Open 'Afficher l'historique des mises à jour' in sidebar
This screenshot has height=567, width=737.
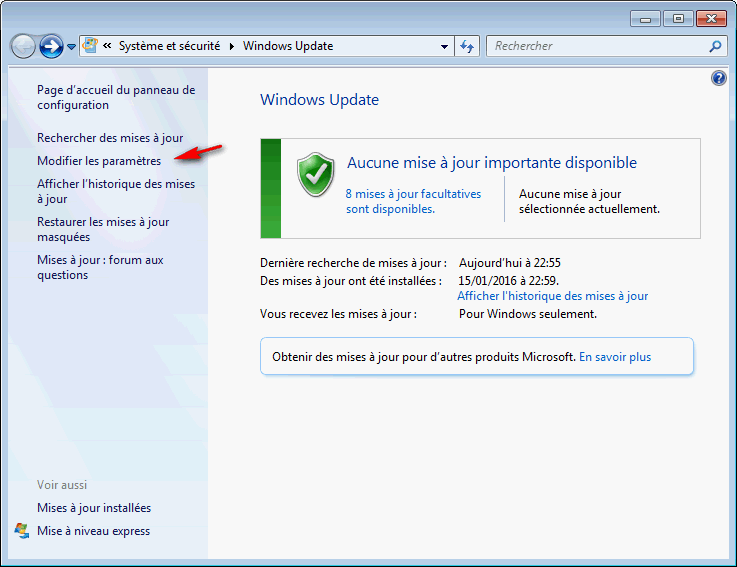pos(116,191)
